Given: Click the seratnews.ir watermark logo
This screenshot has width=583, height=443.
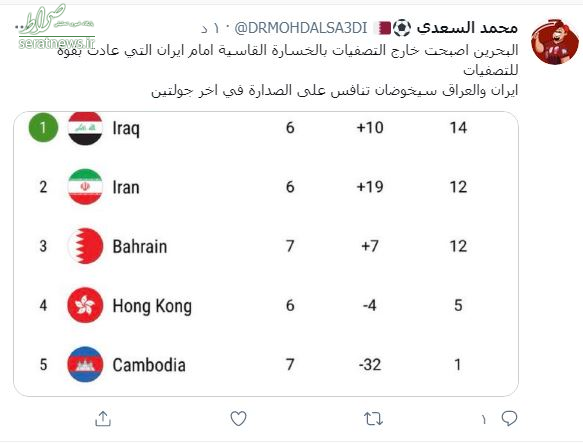Looking at the screenshot, I should click(56, 27).
